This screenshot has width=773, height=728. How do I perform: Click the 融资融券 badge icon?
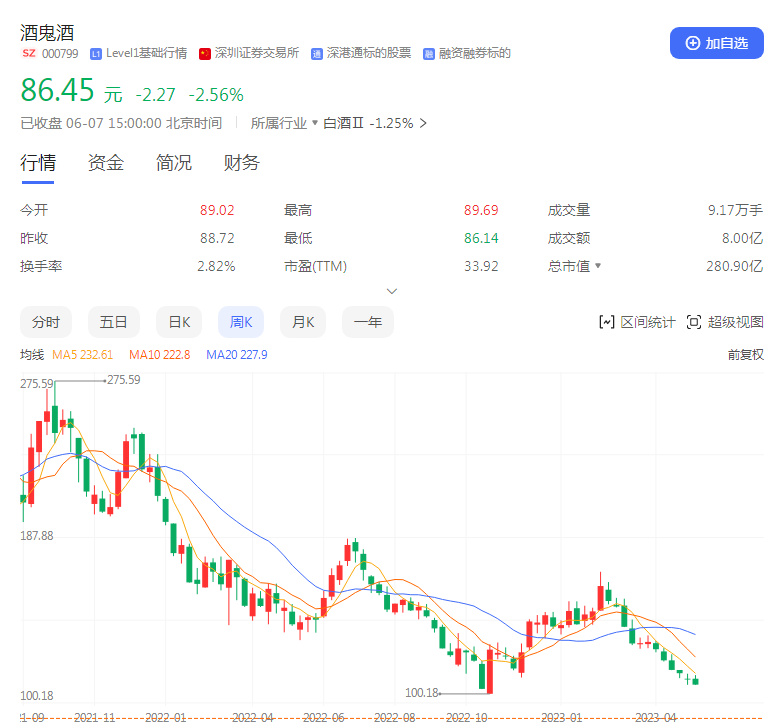click(x=428, y=54)
